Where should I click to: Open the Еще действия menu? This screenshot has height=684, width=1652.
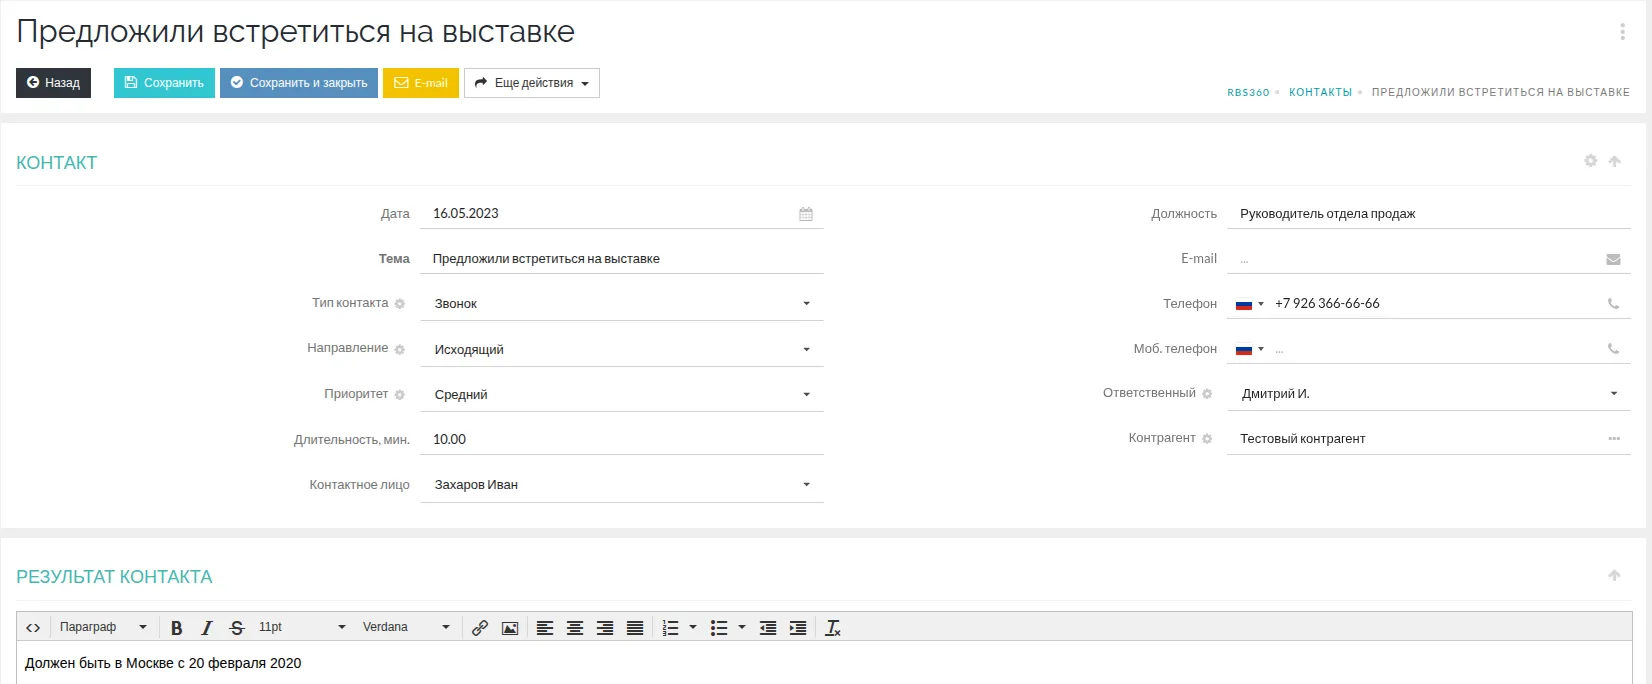point(531,83)
